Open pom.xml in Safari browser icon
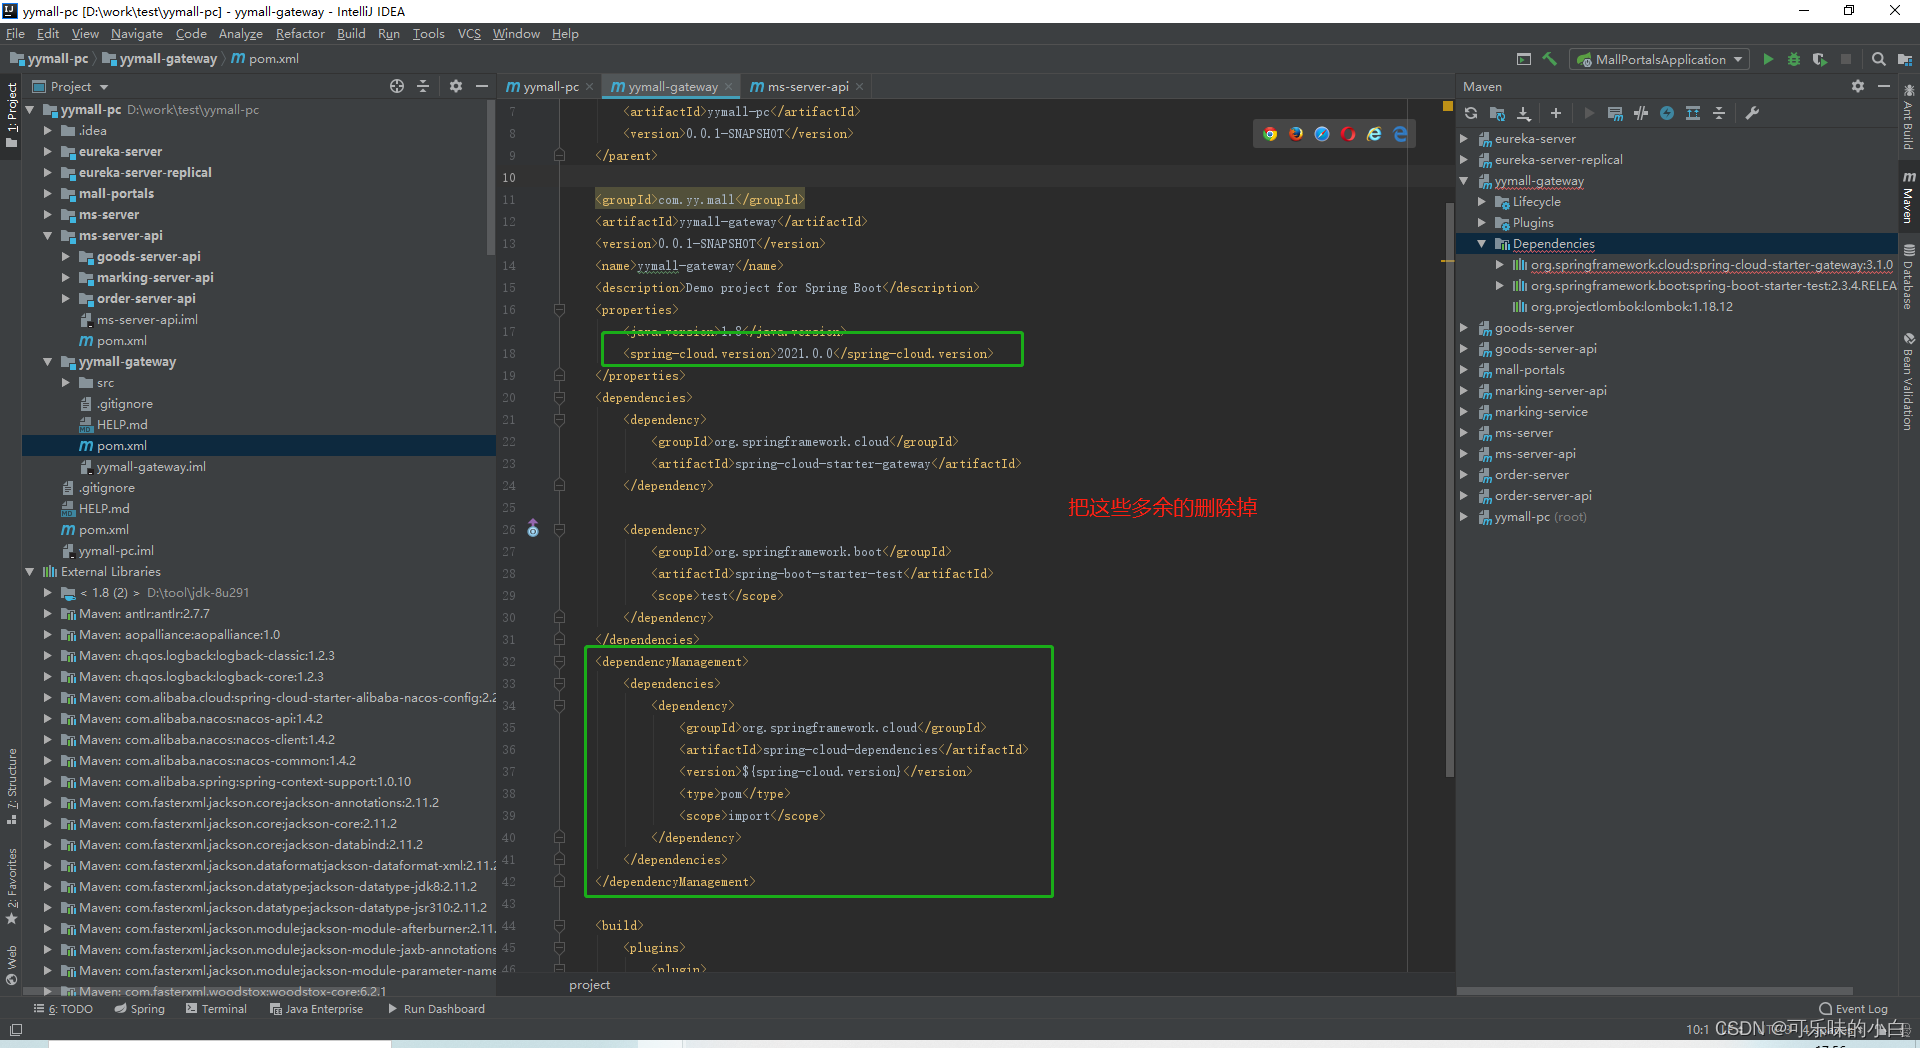The width and height of the screenshot is (1920, 1048). (x=1322, y=134)
